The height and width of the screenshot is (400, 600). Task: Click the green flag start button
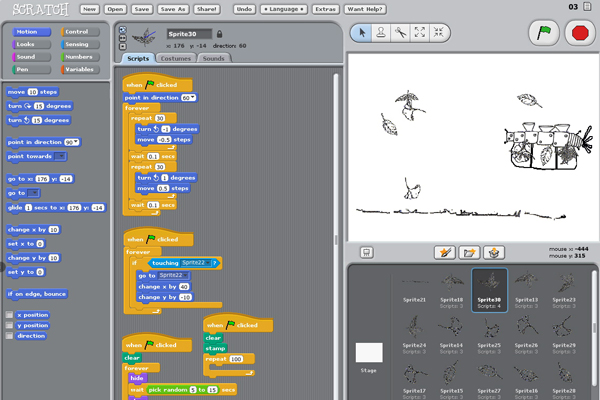tap(544, 33)
